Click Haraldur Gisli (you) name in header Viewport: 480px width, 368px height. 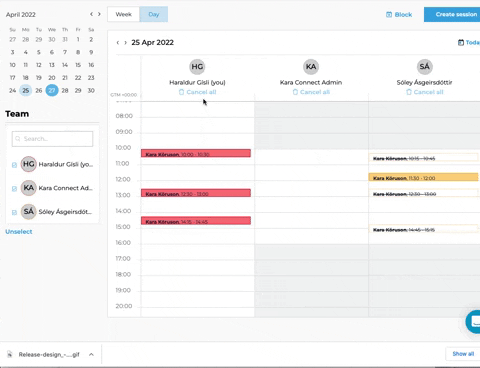point(197,82)
